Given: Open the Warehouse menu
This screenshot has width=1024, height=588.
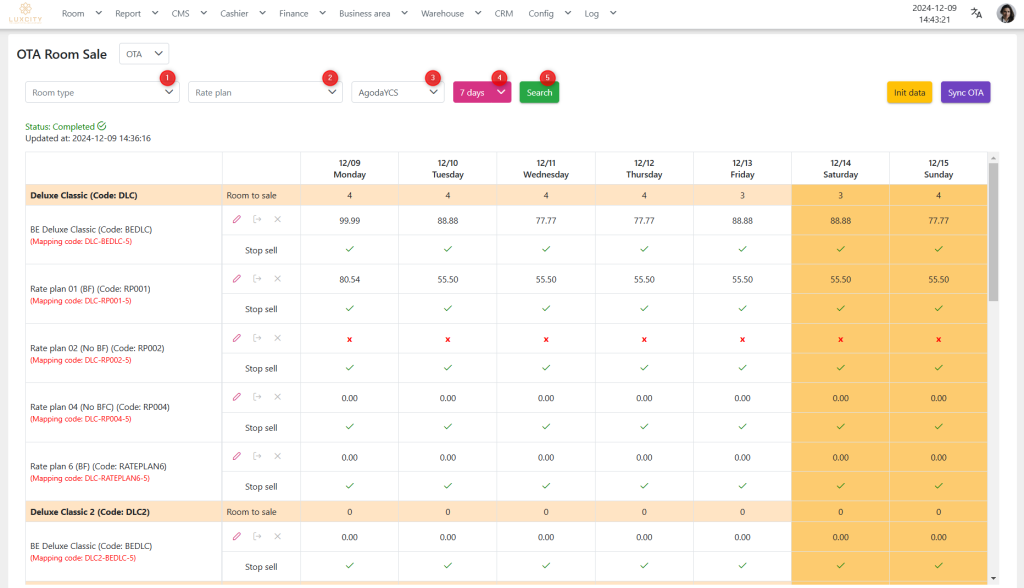Looking at the screenshot, I should tap(449, 14).
